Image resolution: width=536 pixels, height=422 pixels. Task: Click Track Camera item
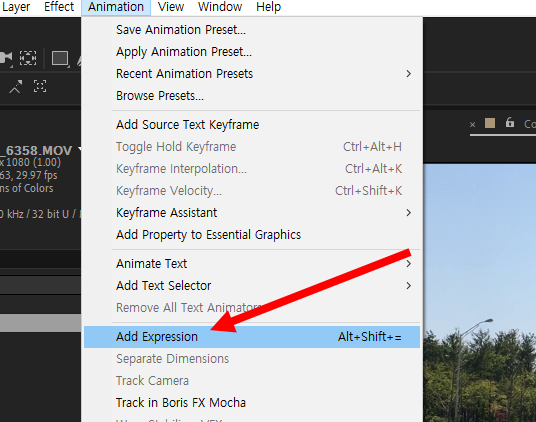pos(252,381)
